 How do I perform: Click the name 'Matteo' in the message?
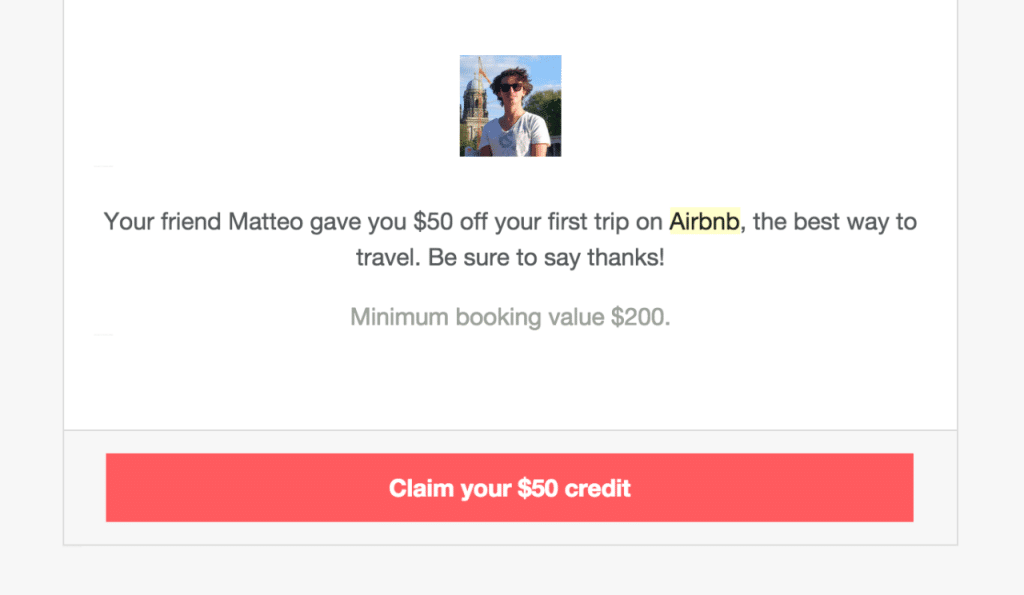coord(265,221)
